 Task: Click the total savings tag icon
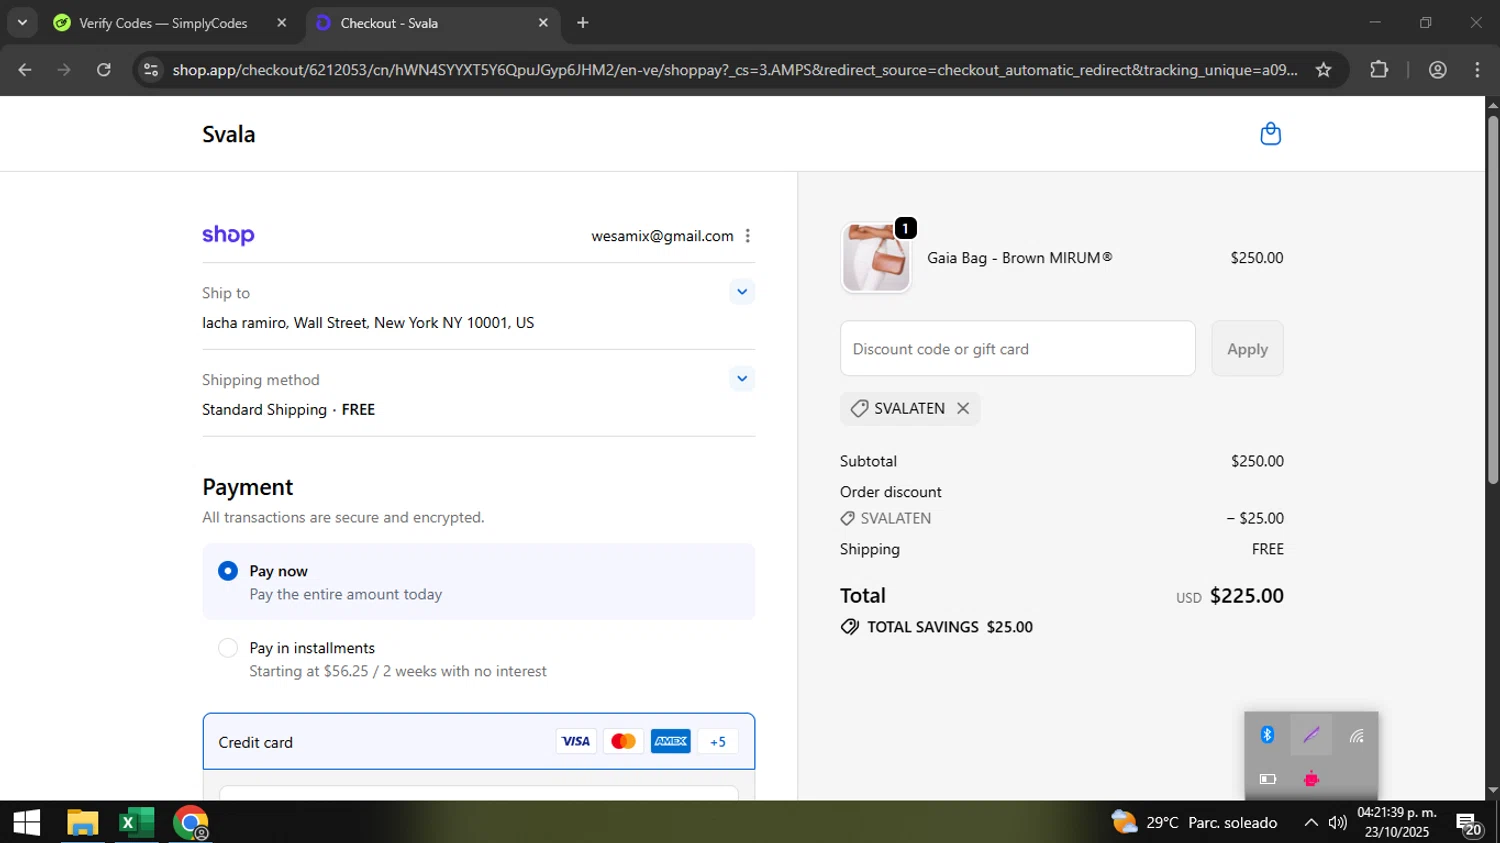pos(850,627)
